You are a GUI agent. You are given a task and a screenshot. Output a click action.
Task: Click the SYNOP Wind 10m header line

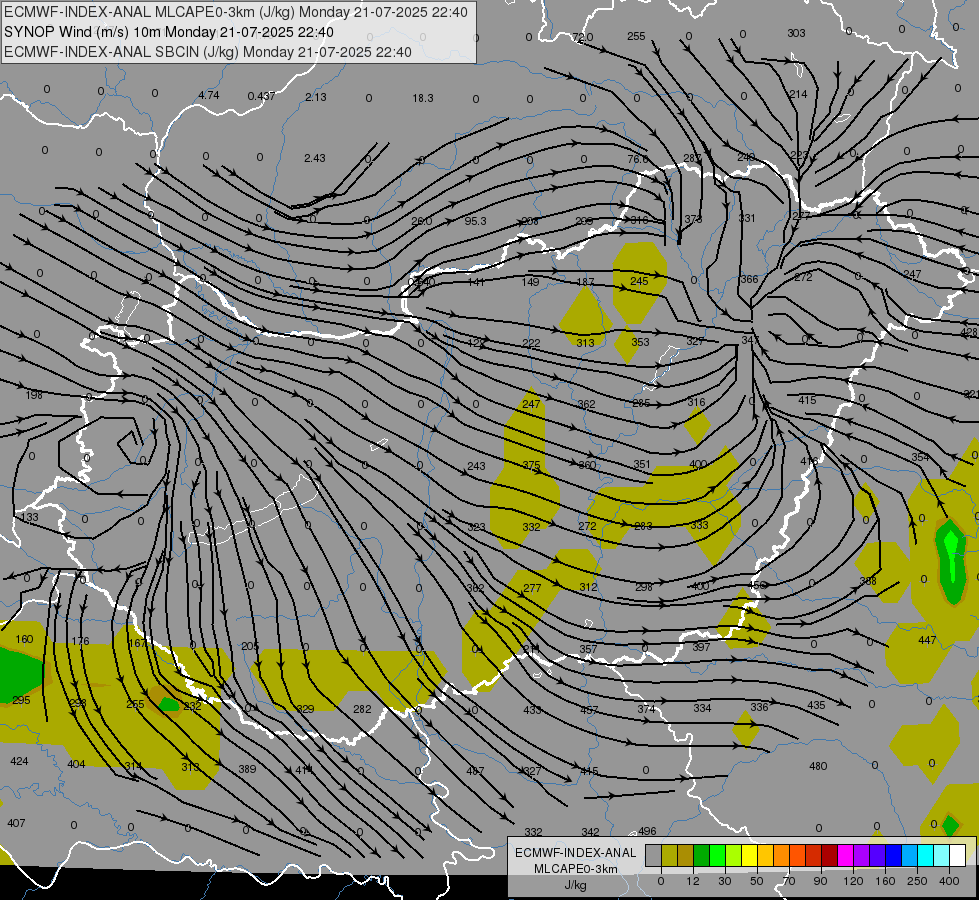pyautogui.click(x=169, y=32)
